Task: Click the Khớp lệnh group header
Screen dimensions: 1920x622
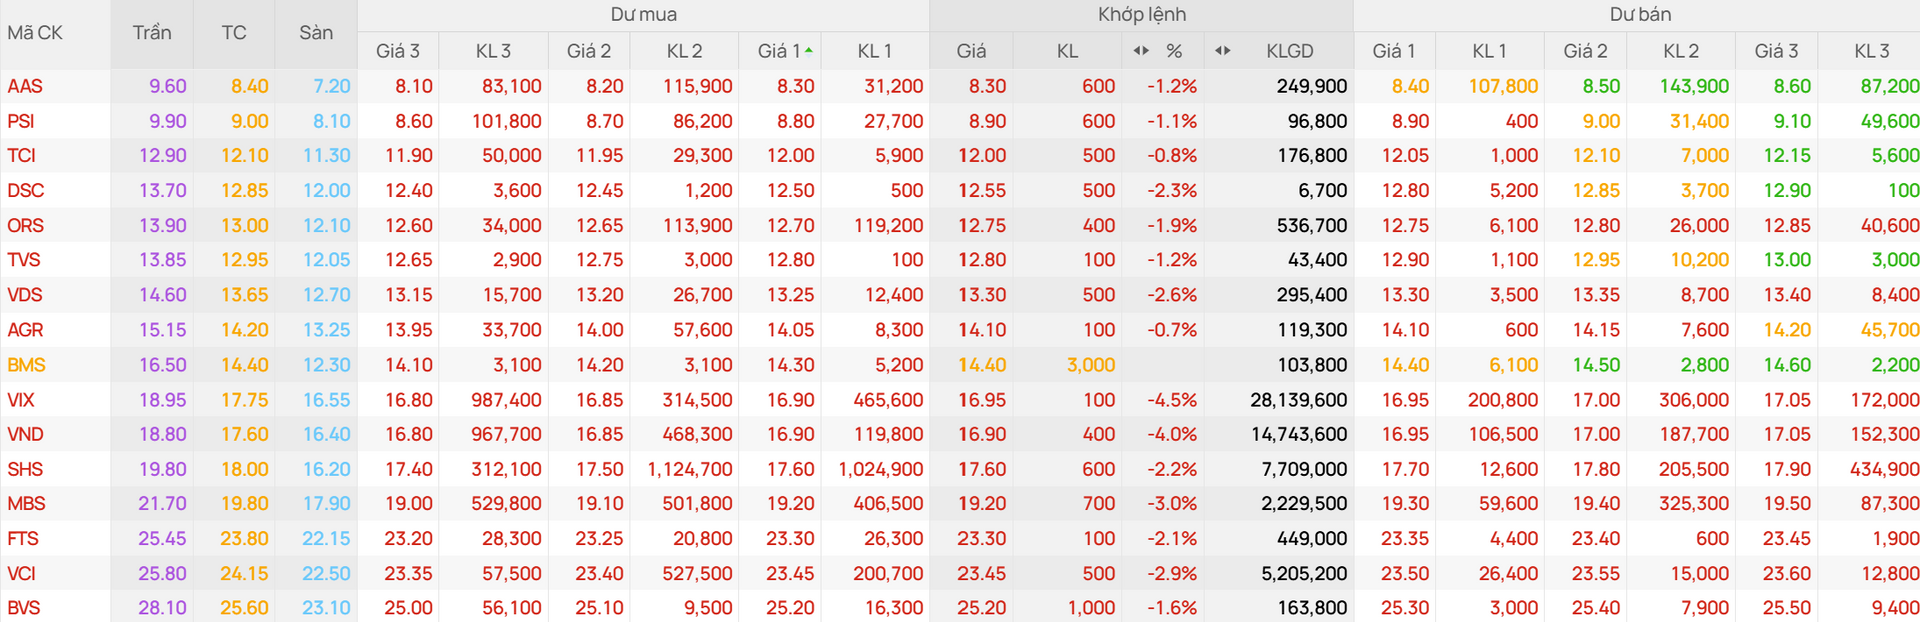Action: click(x=1142, y=15)
